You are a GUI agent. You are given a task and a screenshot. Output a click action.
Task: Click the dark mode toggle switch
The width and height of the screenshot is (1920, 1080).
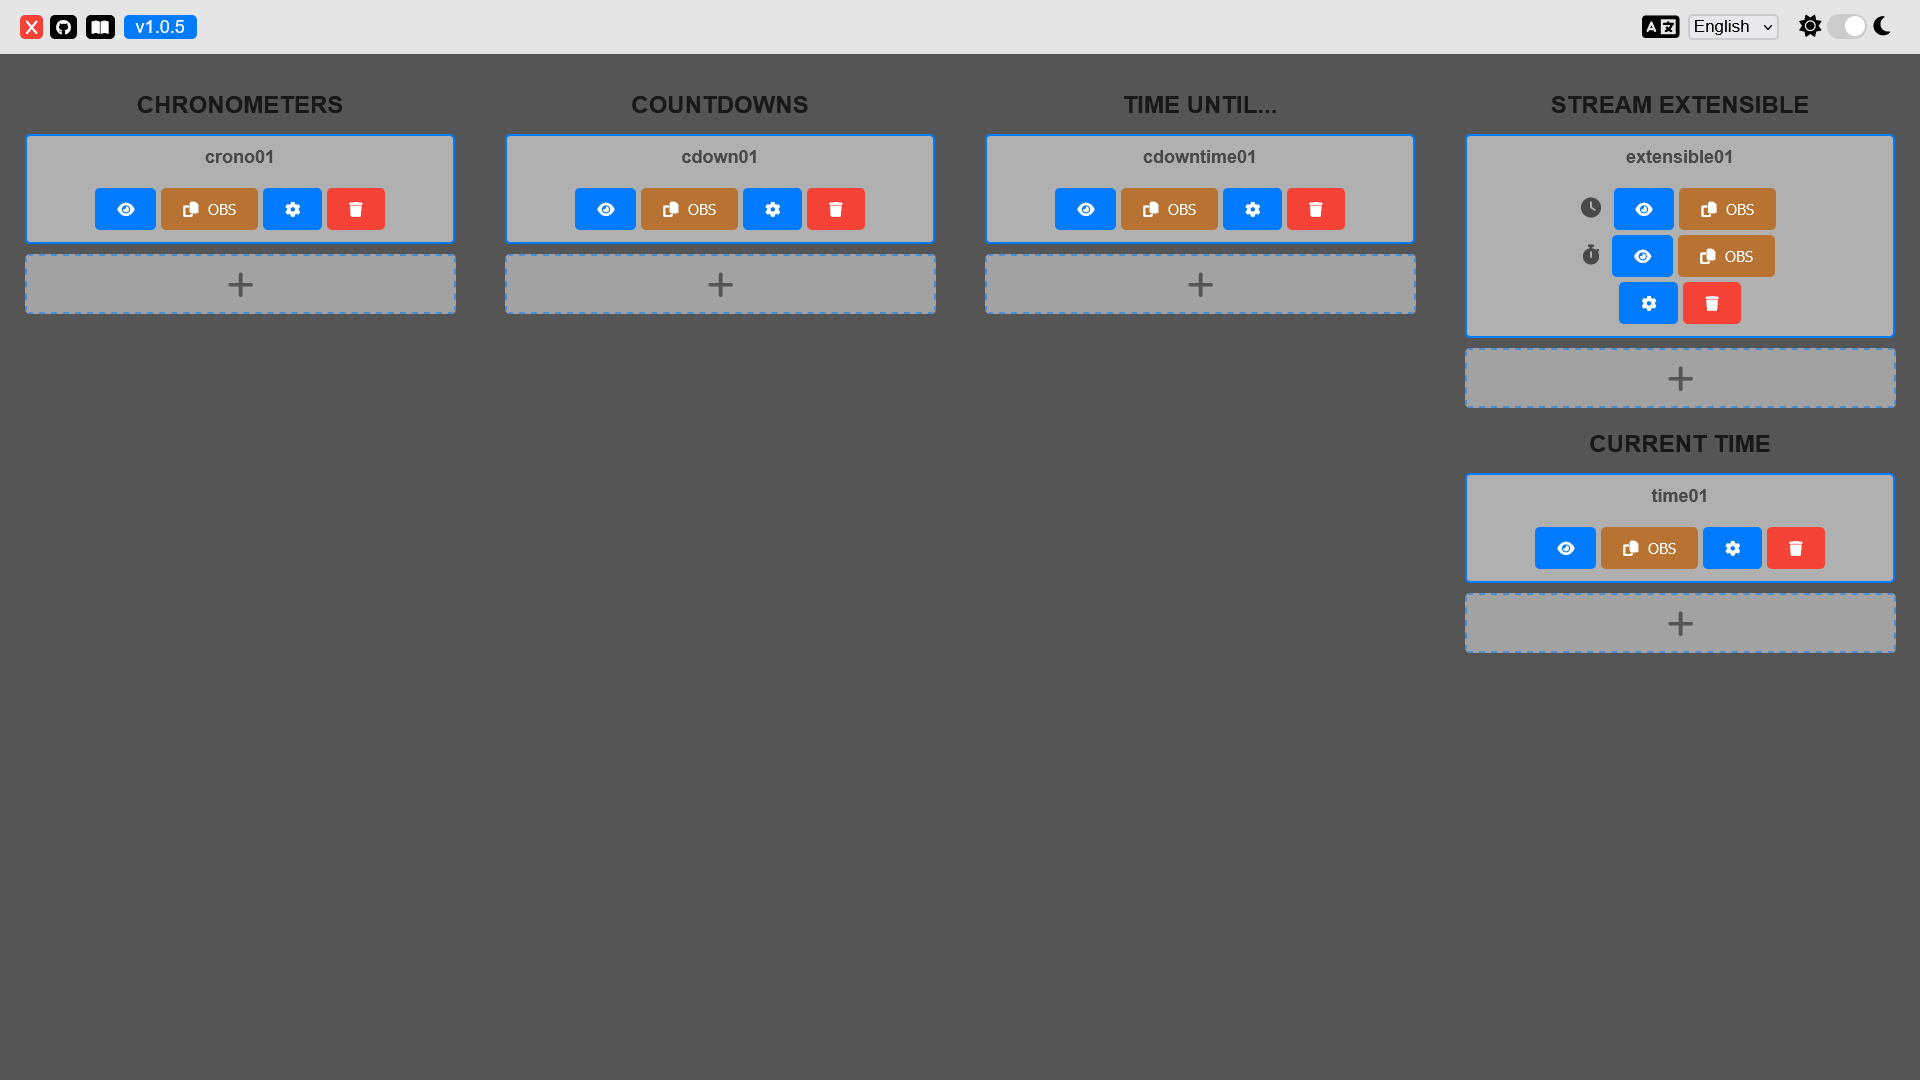(1845, 26)
